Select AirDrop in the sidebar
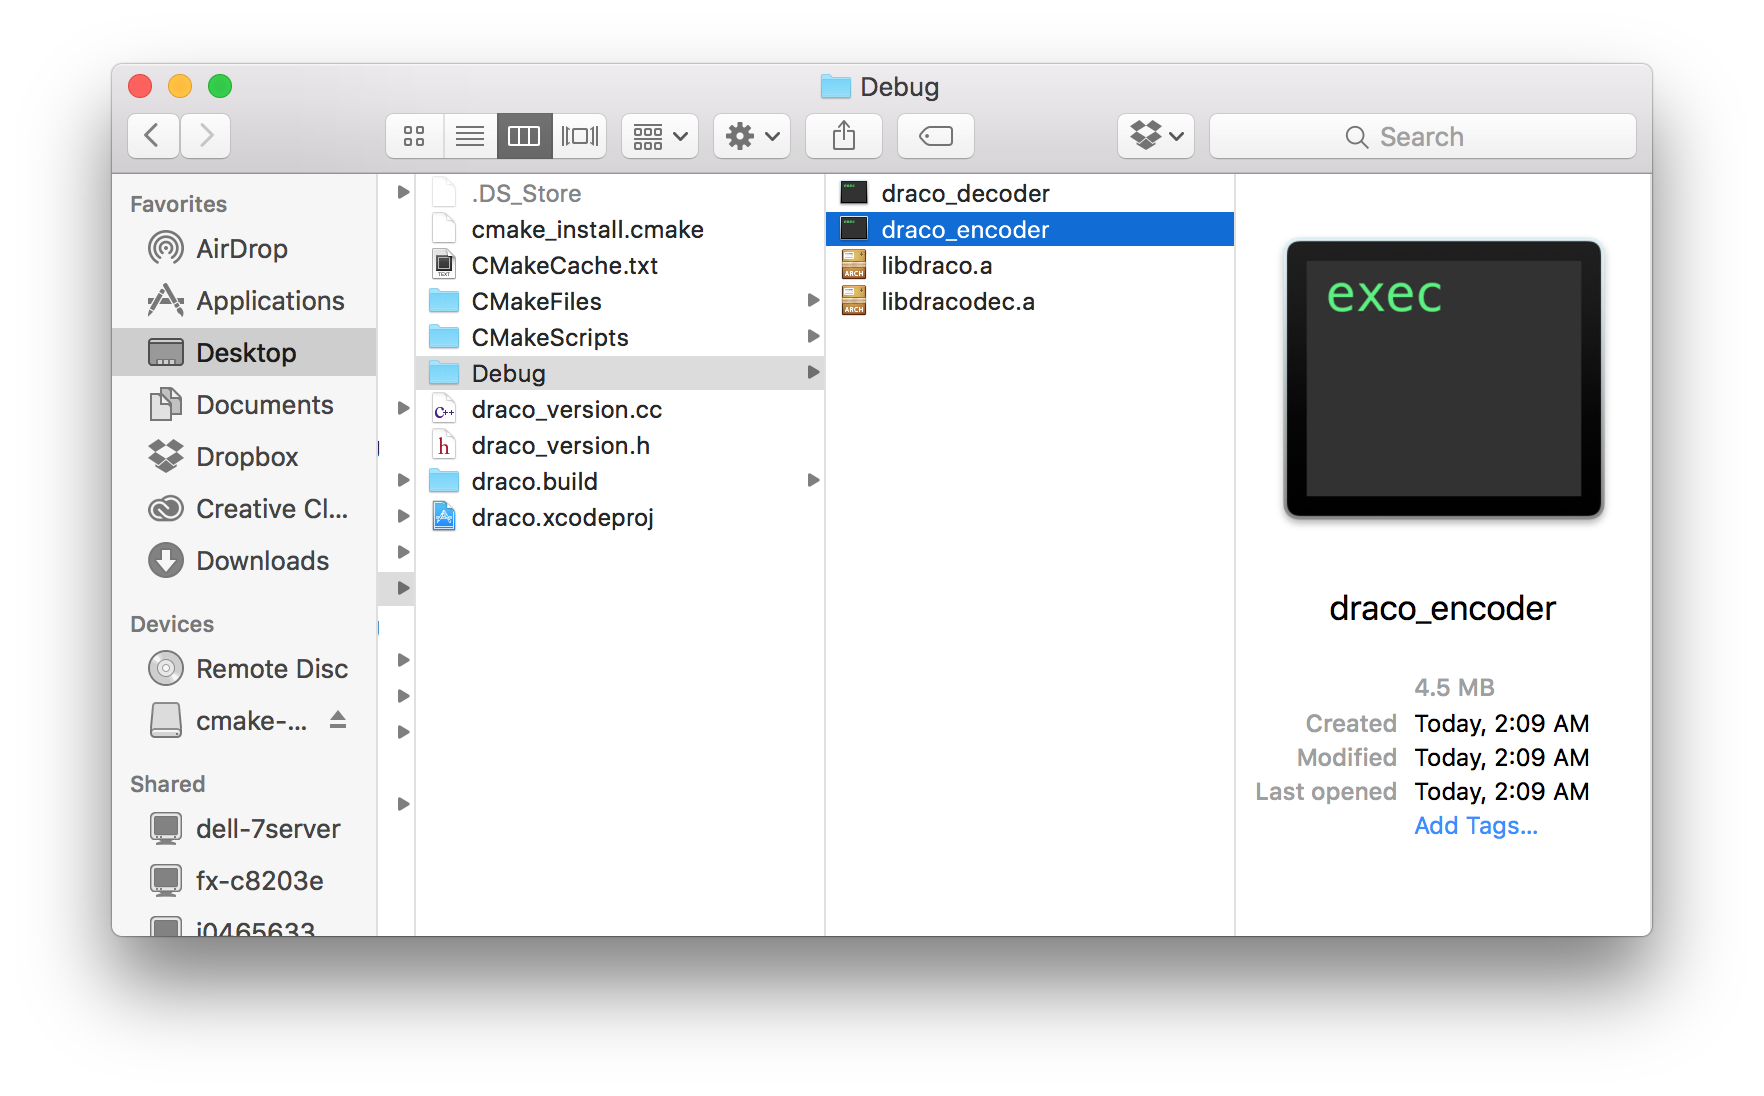Screen dimensions: 1764x1096 pyautogui.click(x=242, y=249)
